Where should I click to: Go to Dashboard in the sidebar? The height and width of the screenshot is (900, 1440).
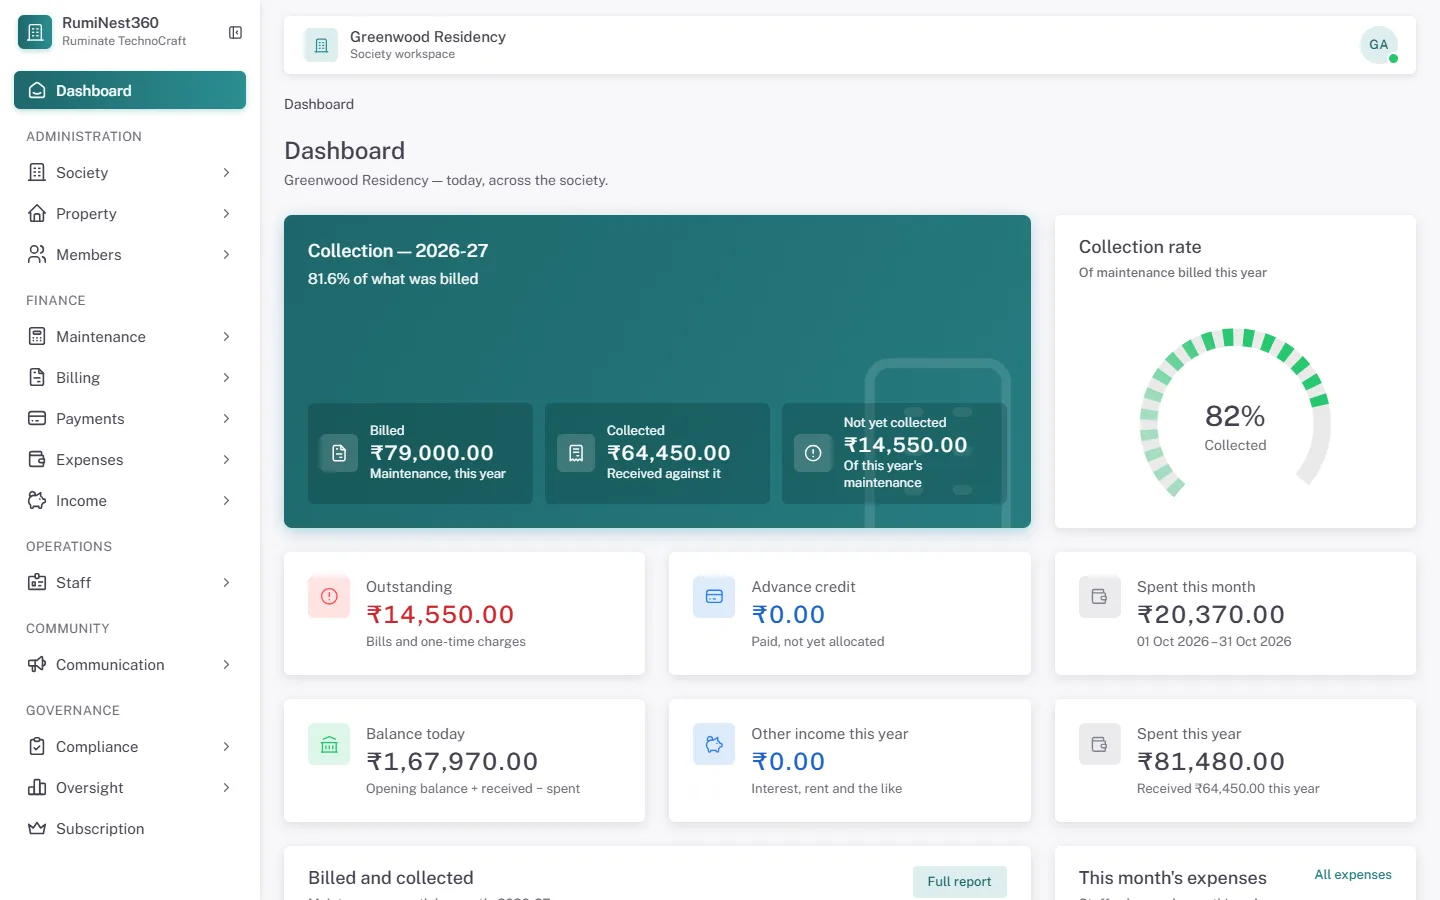[130, 90]
